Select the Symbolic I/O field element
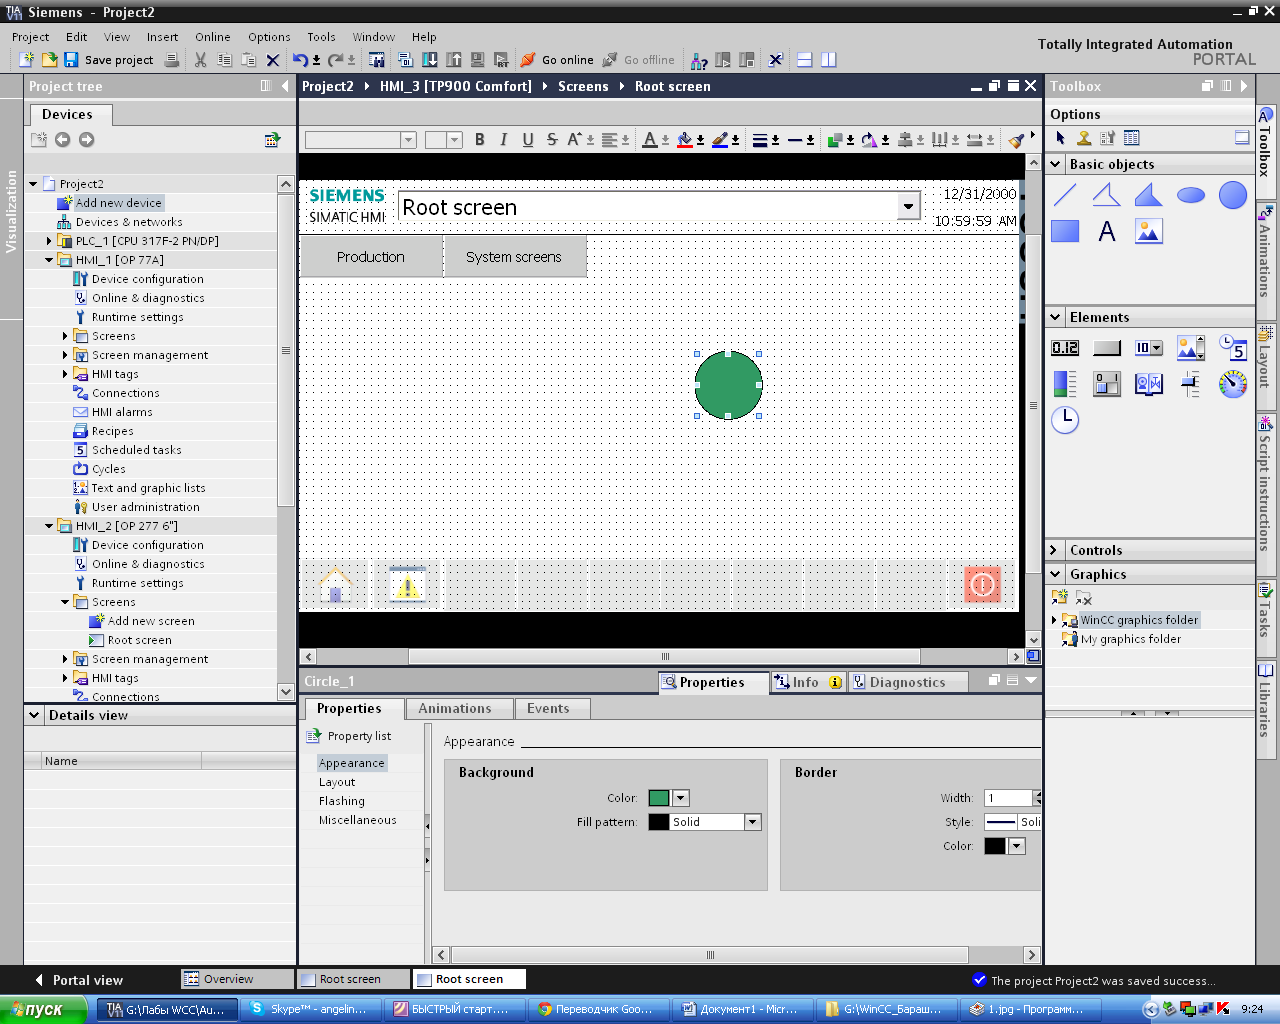 (1149, 348)
